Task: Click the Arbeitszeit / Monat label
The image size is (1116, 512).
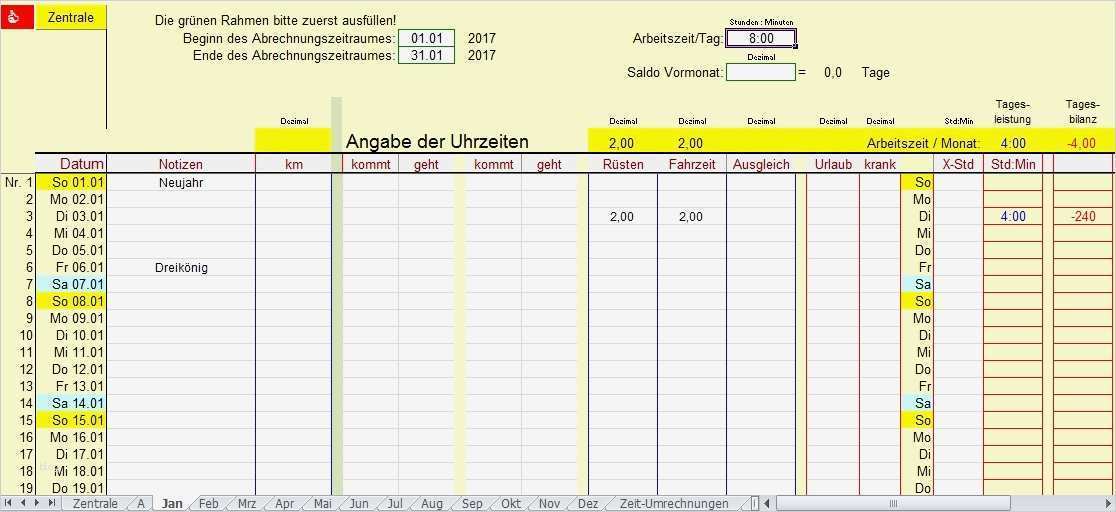Action: (x=923, y=143)
